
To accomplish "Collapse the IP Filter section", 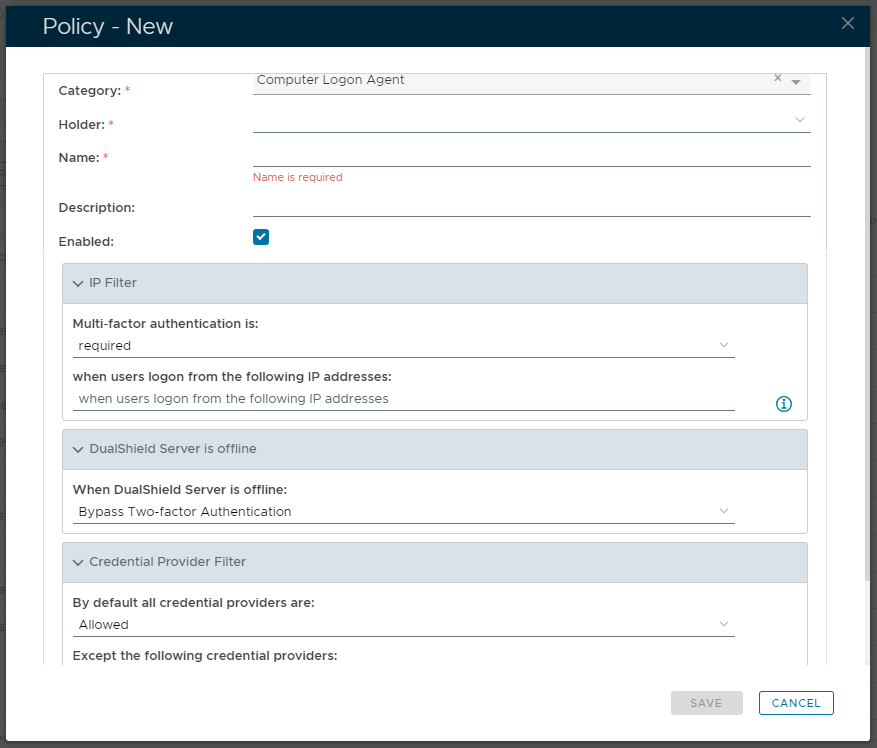I will (78, 283).
